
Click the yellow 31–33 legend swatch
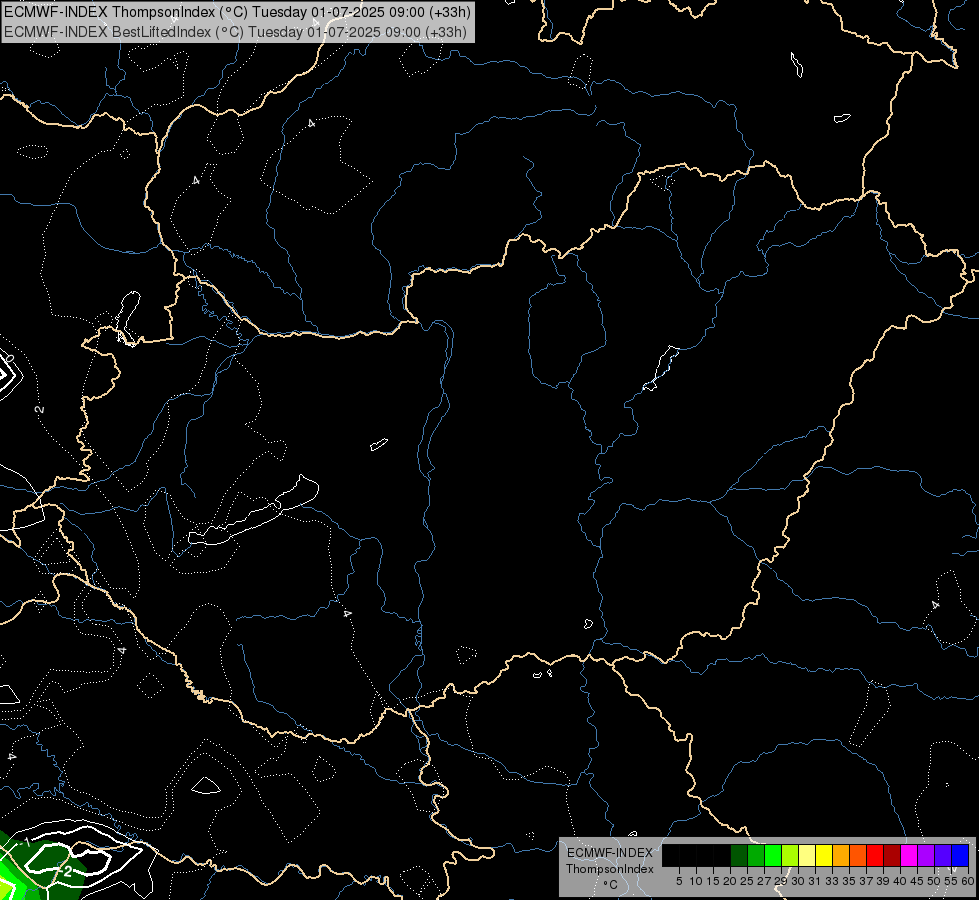click(824, 855)
